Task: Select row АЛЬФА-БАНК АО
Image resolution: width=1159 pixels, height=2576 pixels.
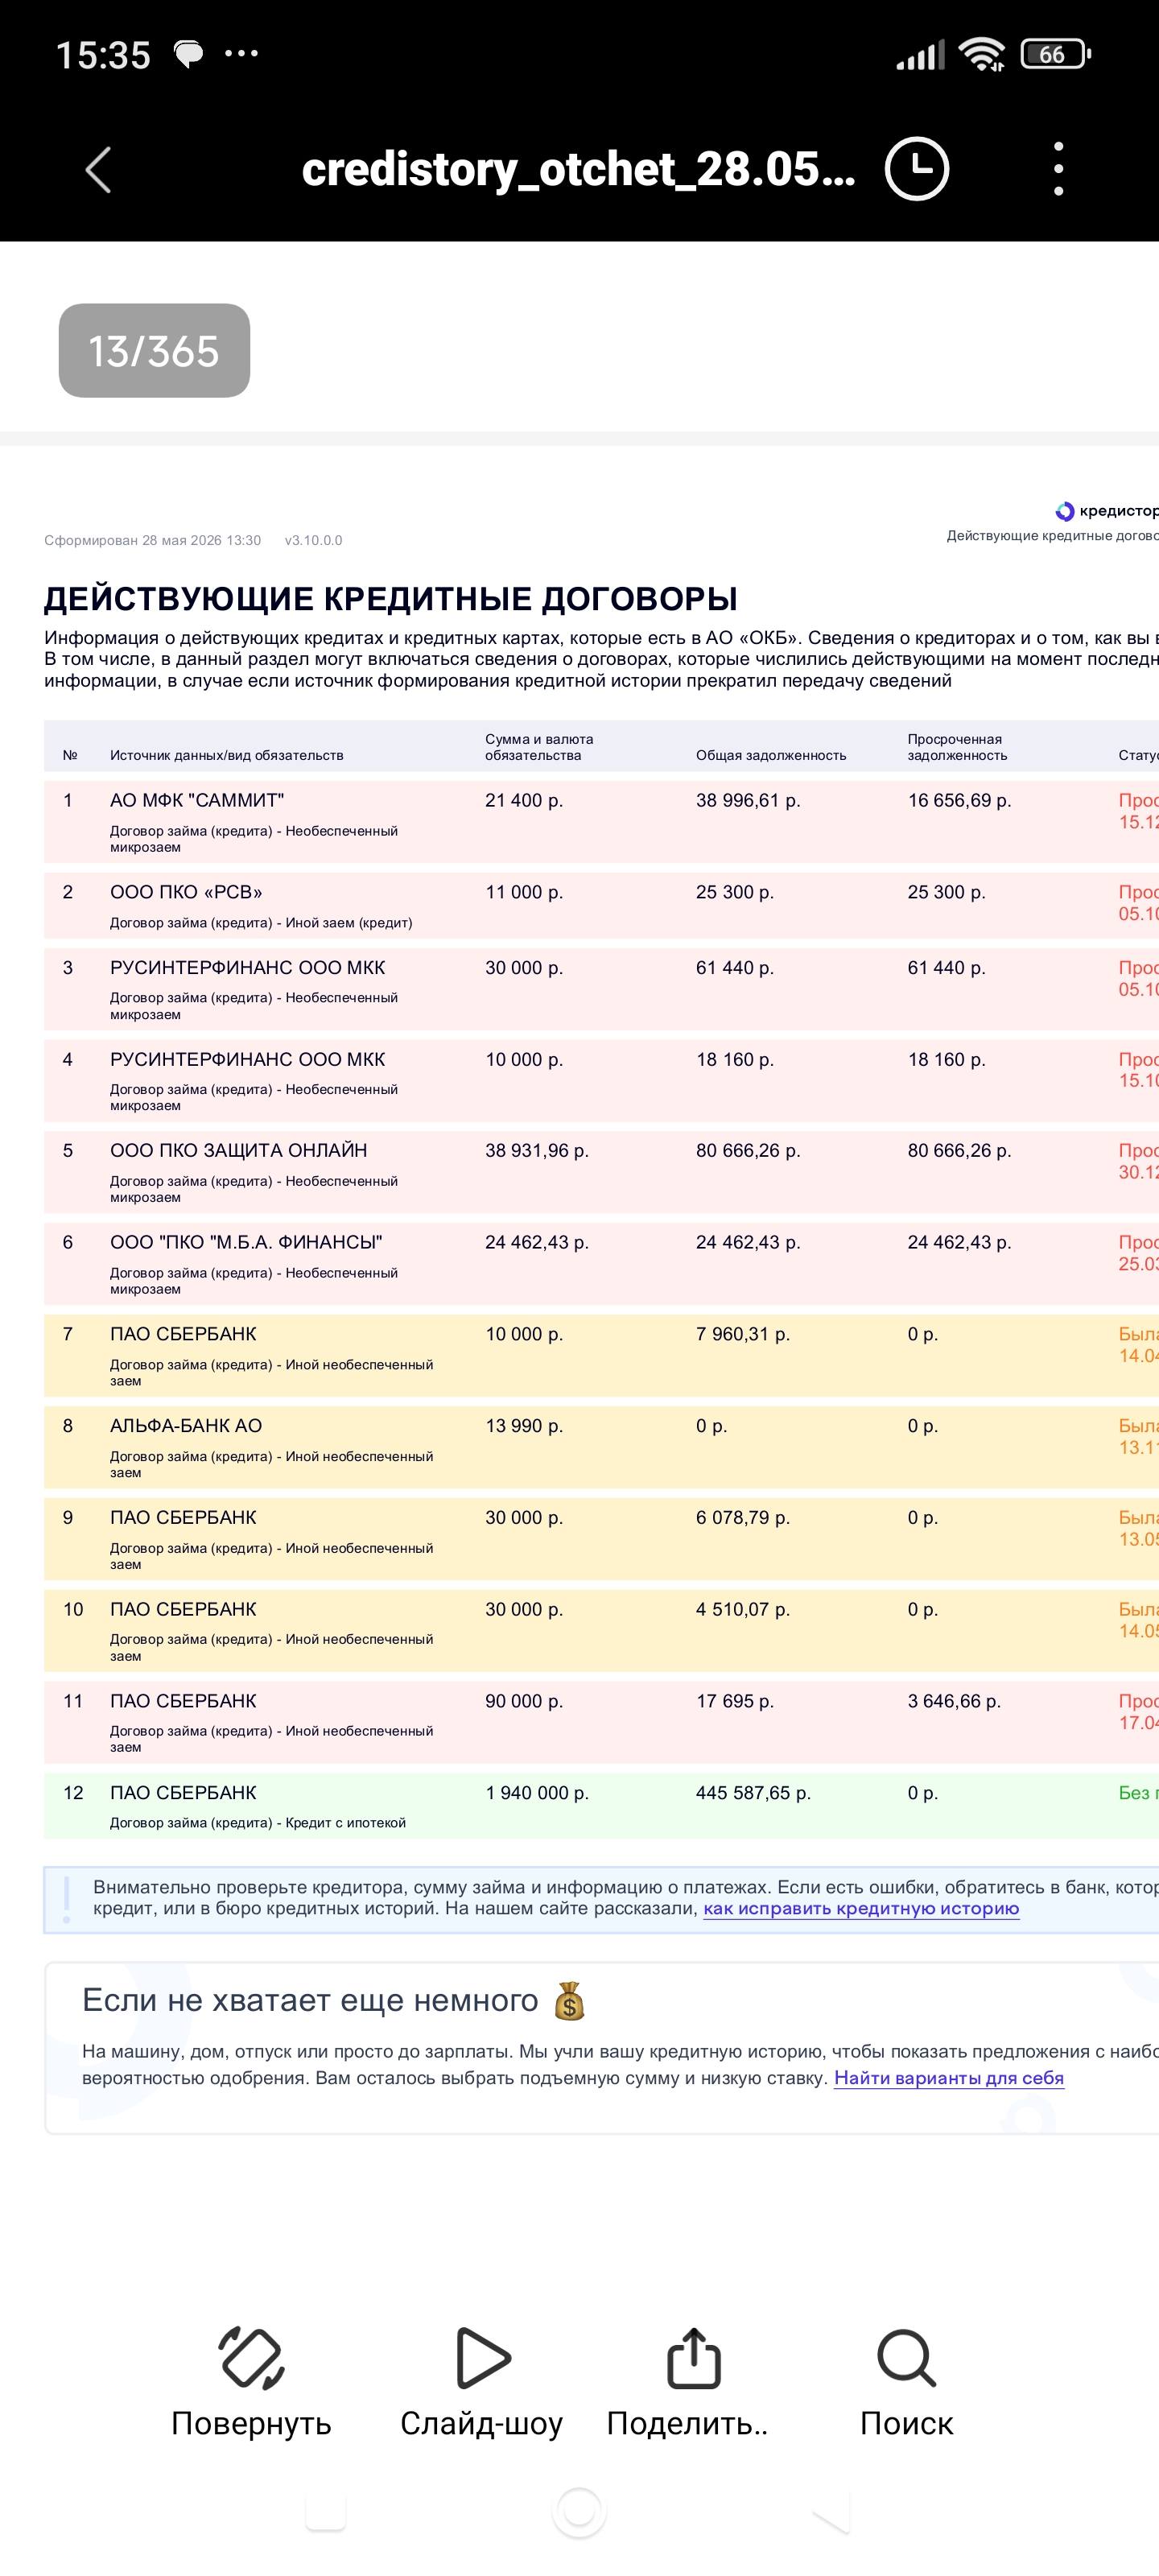Action: pyautogui.click(x=601, y=1447)
